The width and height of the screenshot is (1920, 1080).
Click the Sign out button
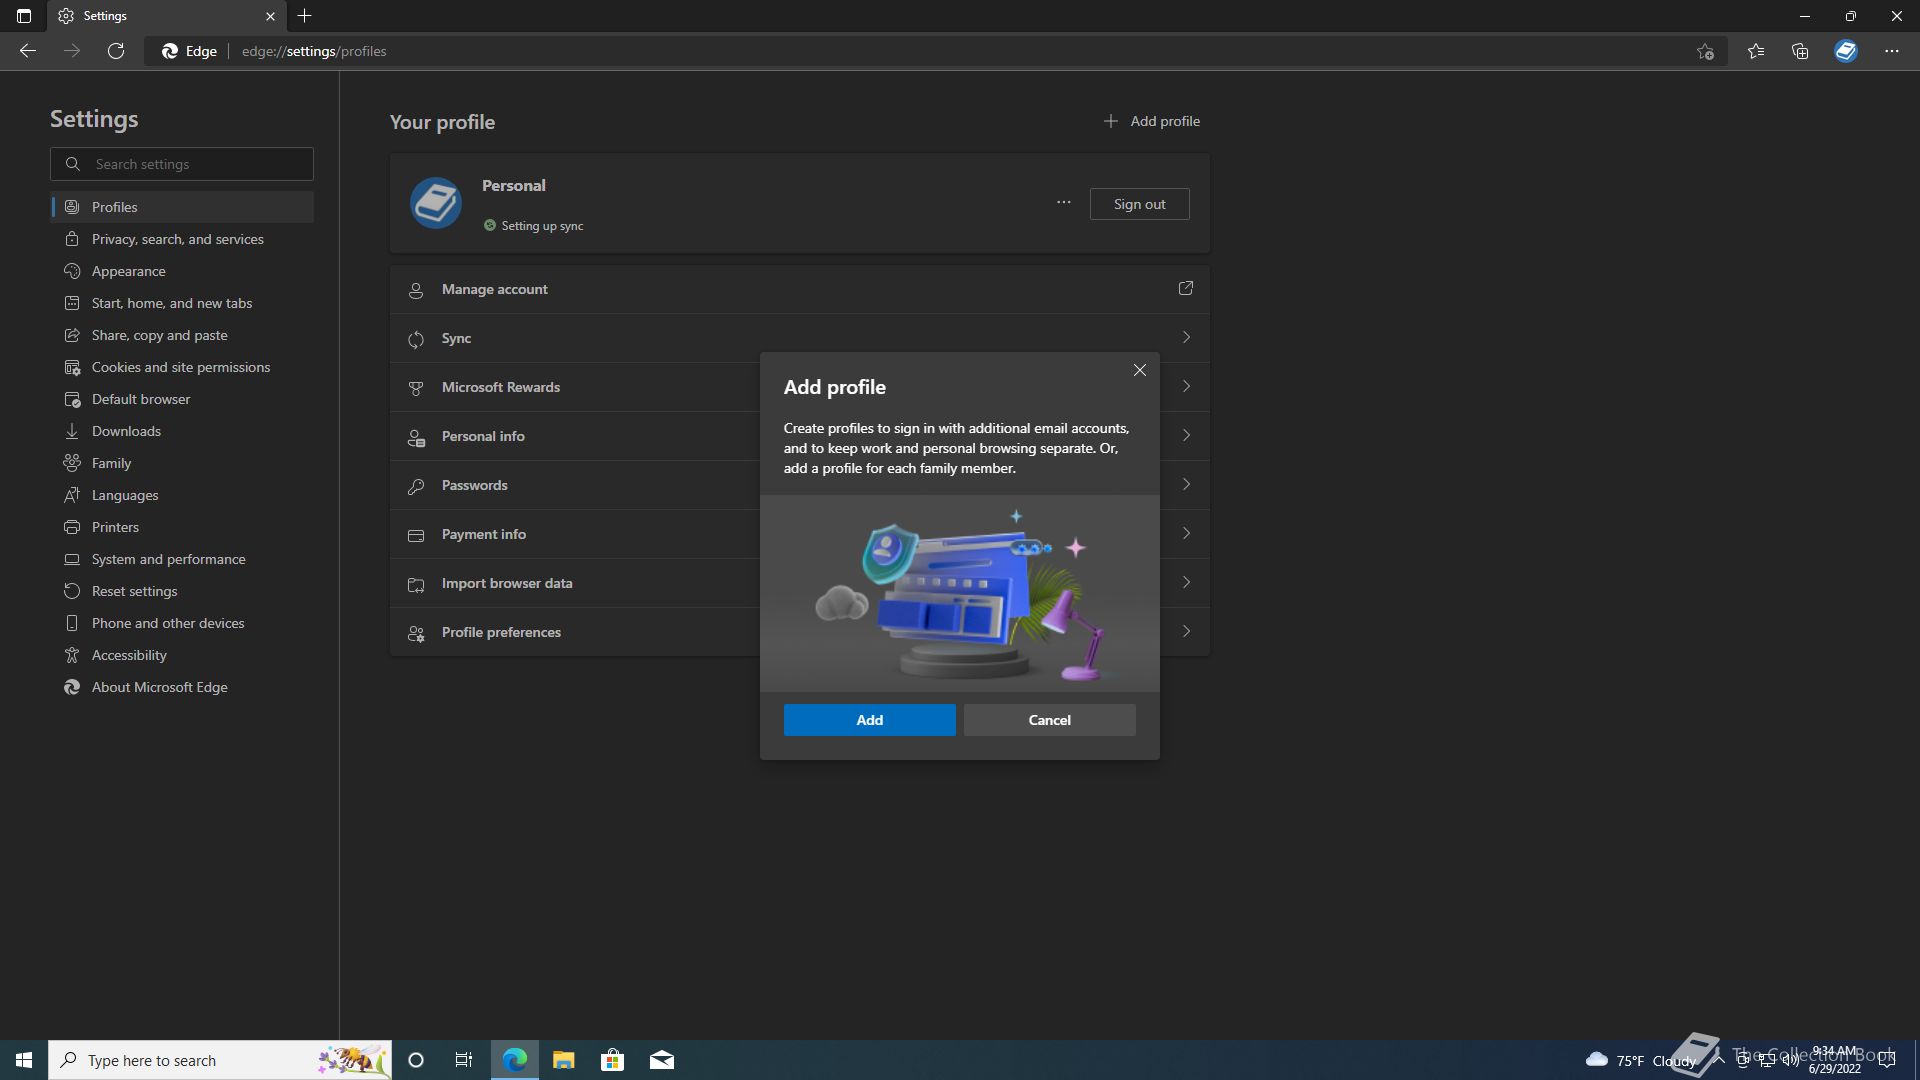point(1139,204)
